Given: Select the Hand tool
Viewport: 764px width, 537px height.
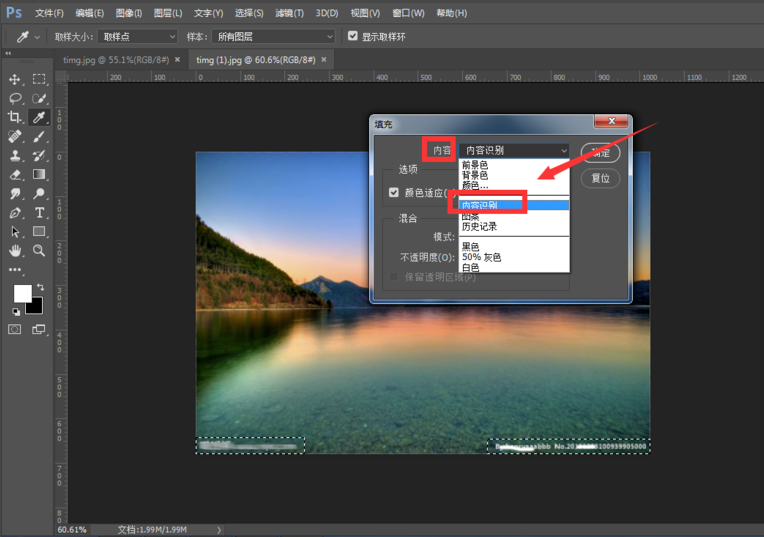Looking at the screenshot, I should pyautogui.click(x=15, y=250).
